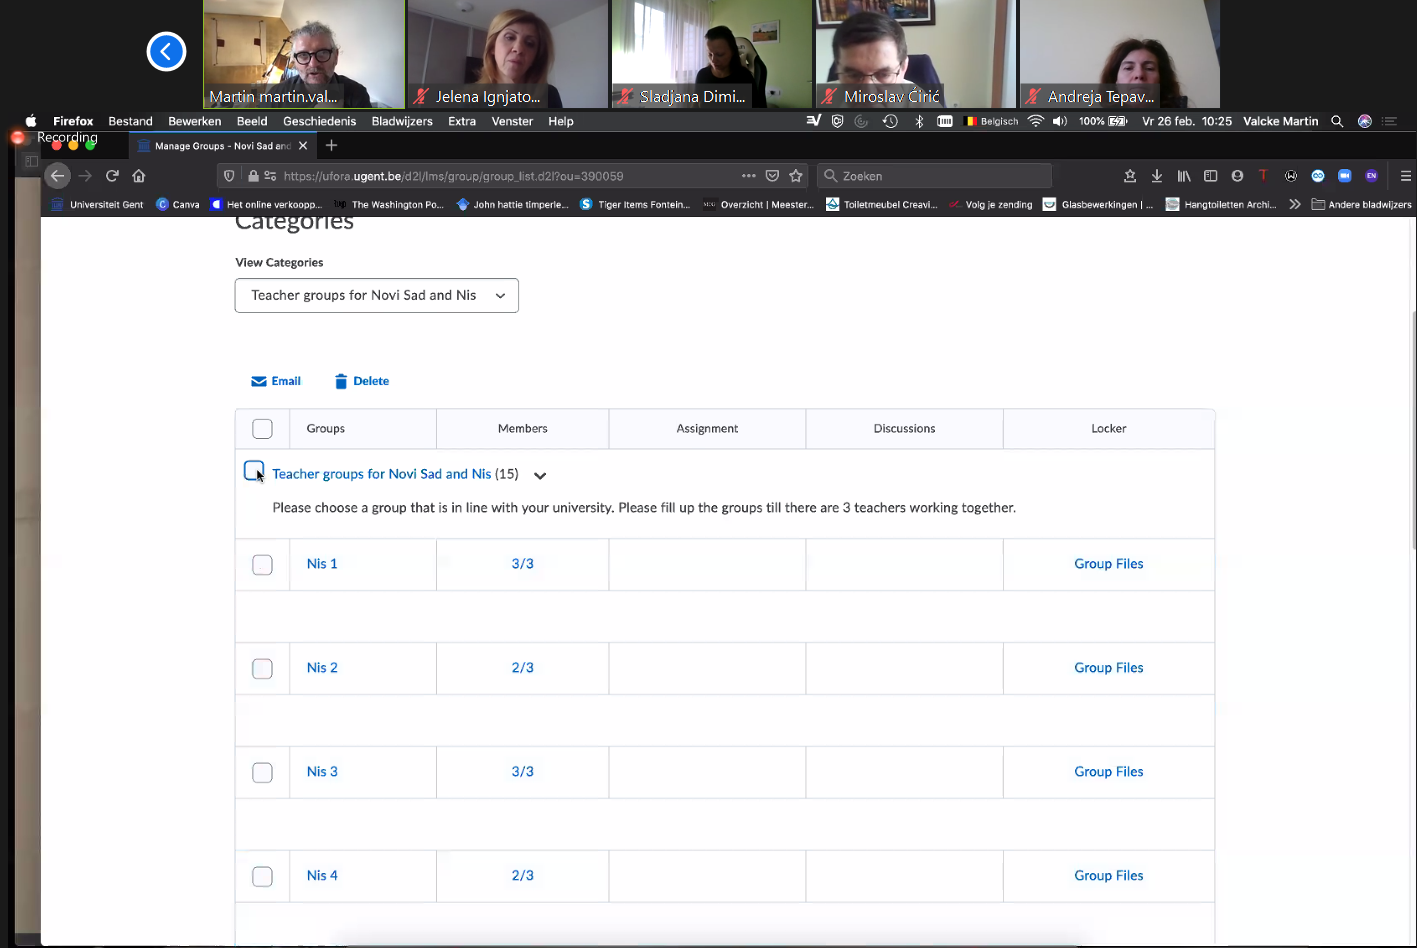Select the Nis 2 checkbox
The height and width of the screenshot is (948, 1417).
point(262,669)
